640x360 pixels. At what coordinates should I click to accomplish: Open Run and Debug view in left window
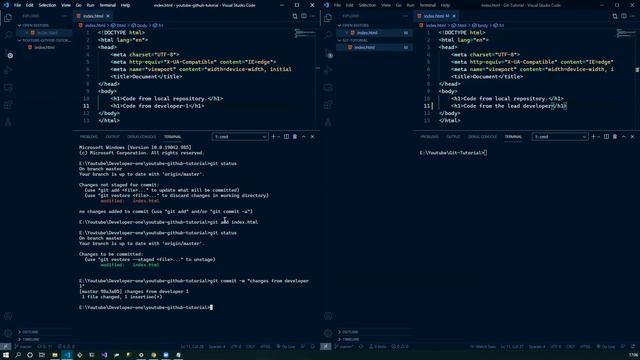click(8, 70)
